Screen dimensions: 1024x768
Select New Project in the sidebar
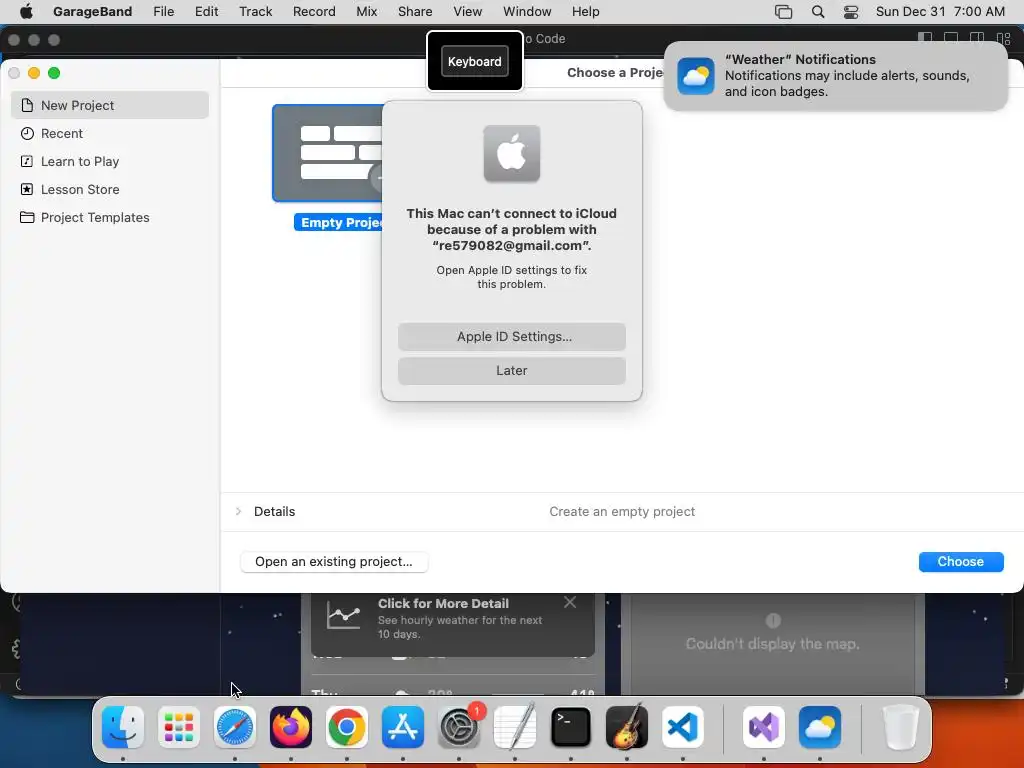pyautogui.click(x=110, y=105)
